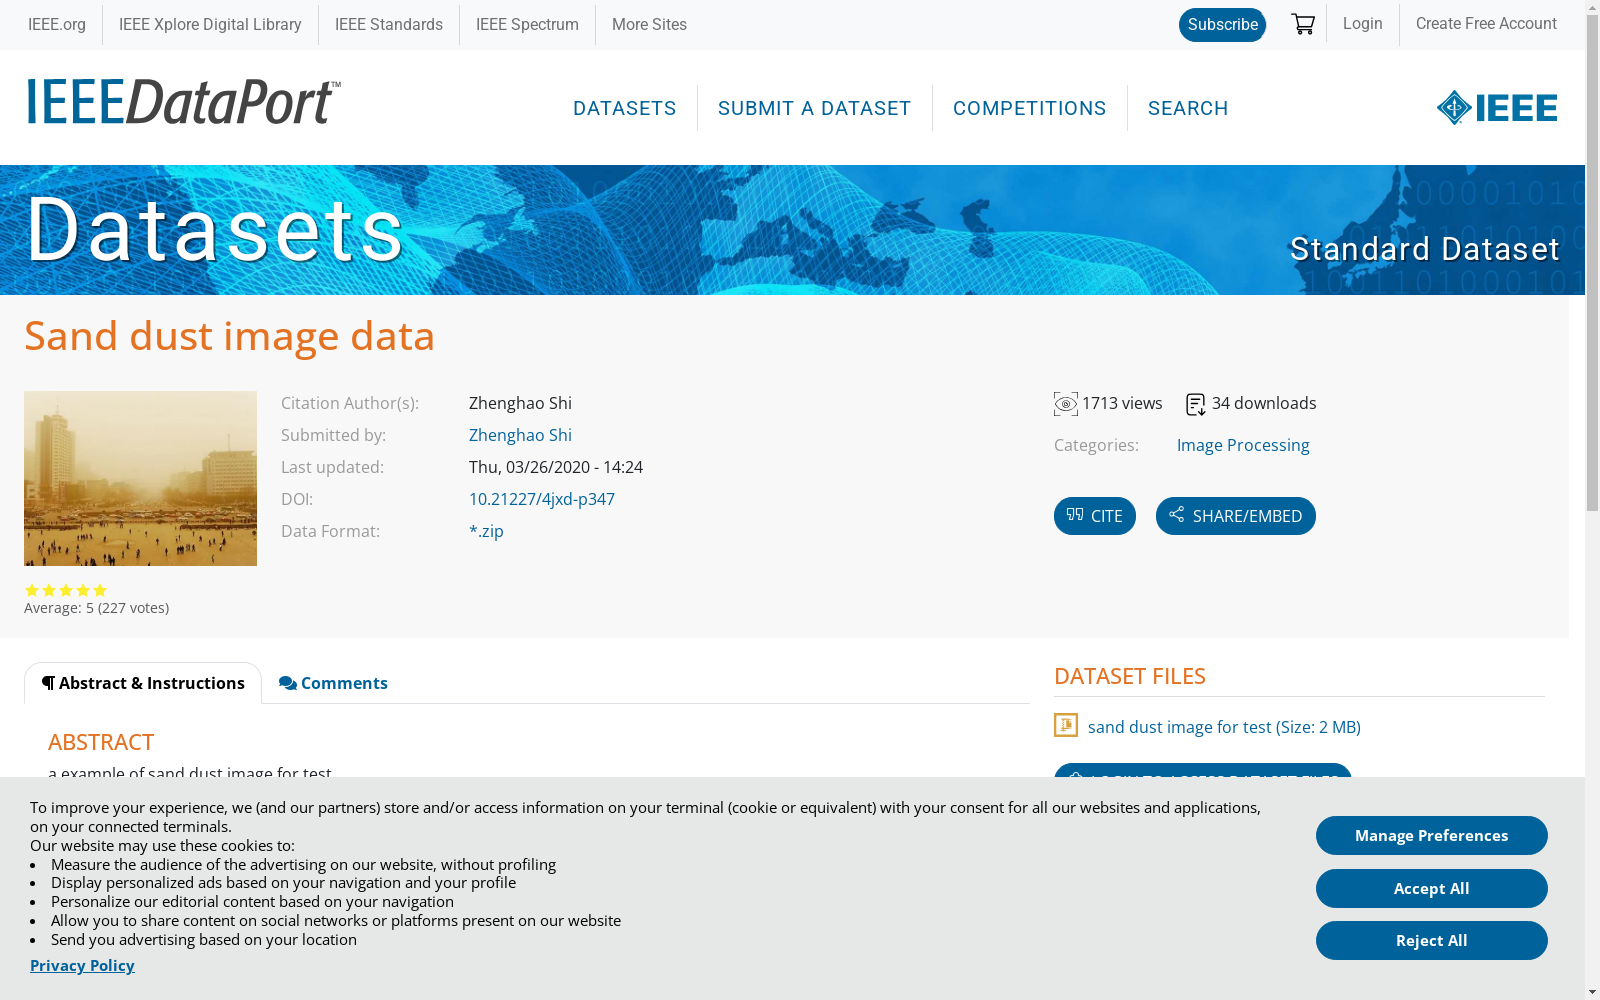1600x1000 pixels.
Task: Open the Privacy Policy link
Action: point(82,965)
